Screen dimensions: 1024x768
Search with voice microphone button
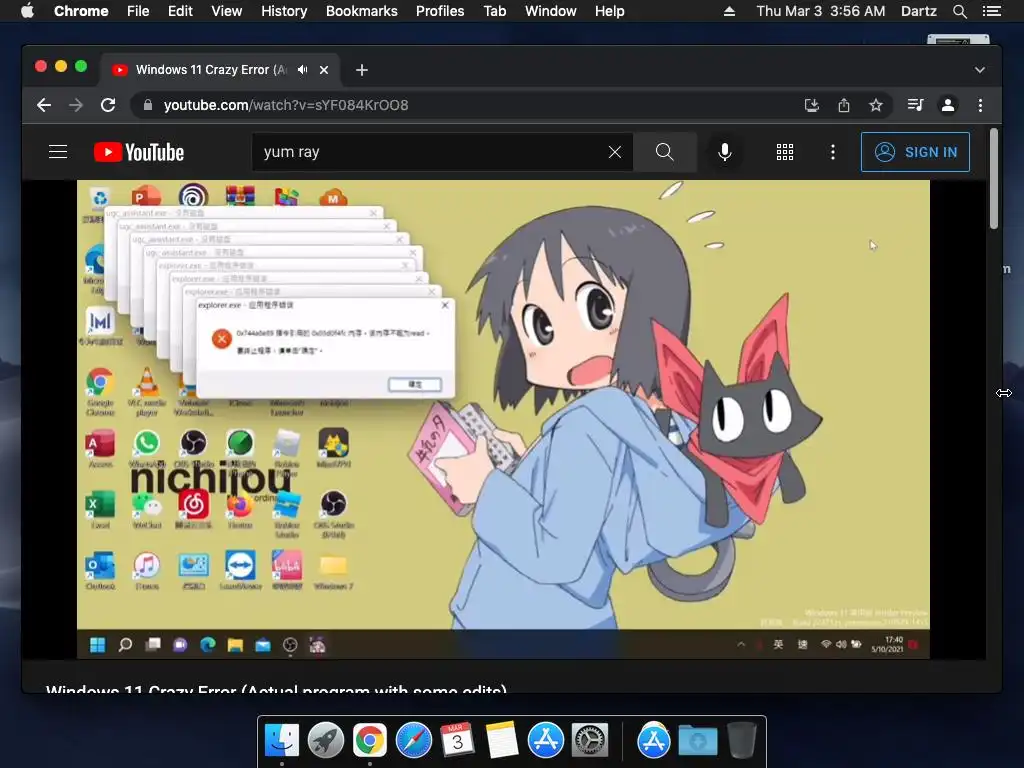click(x=724, y=152)
